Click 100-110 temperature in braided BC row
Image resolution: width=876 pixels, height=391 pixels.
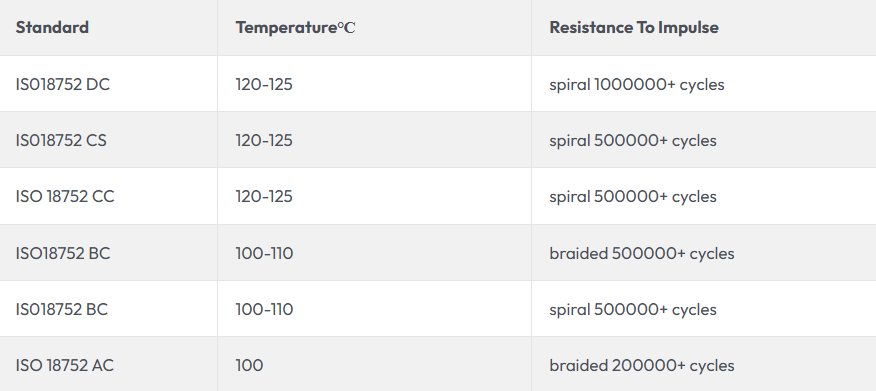264,254
